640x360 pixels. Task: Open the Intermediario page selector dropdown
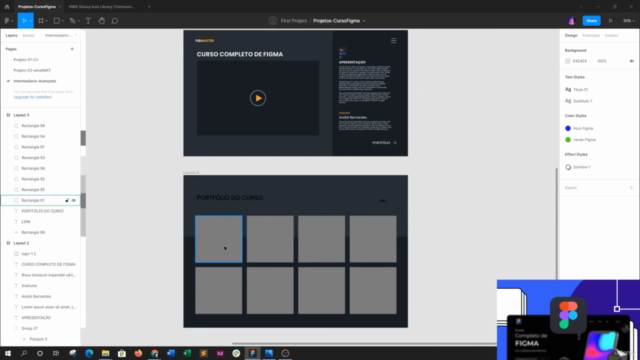(x=61, y=36)
